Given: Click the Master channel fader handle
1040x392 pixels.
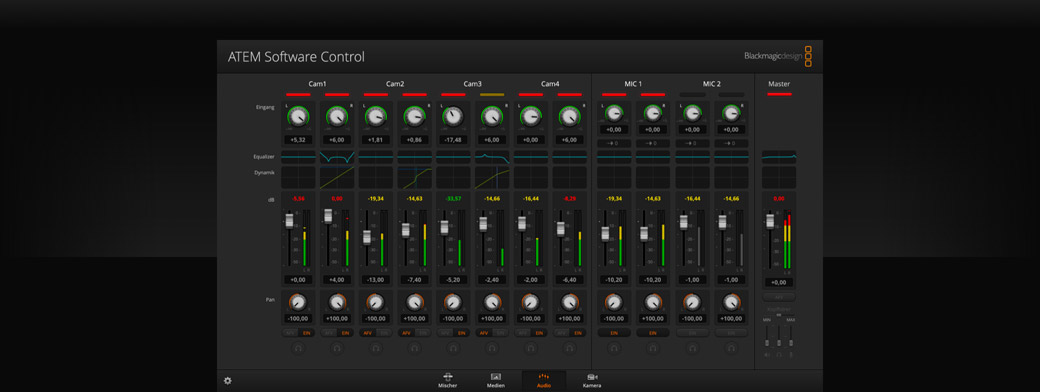Looking at the screenshot, I should [770, 220].
